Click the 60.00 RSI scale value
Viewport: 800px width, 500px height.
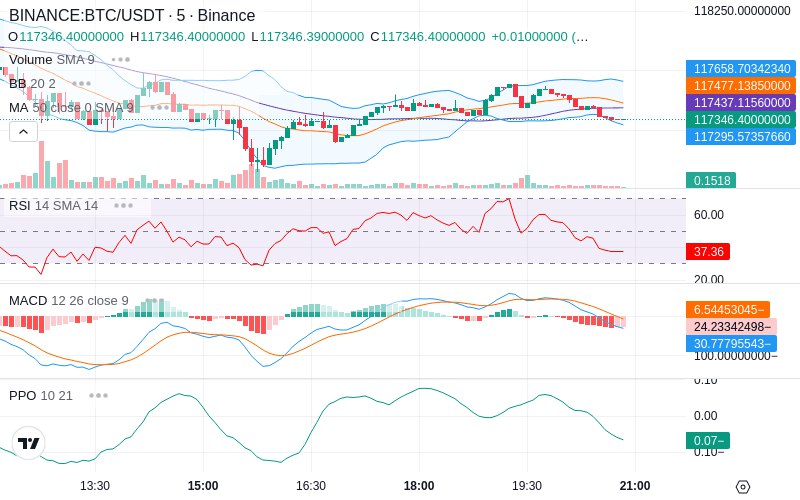click(x=709, y=215)
